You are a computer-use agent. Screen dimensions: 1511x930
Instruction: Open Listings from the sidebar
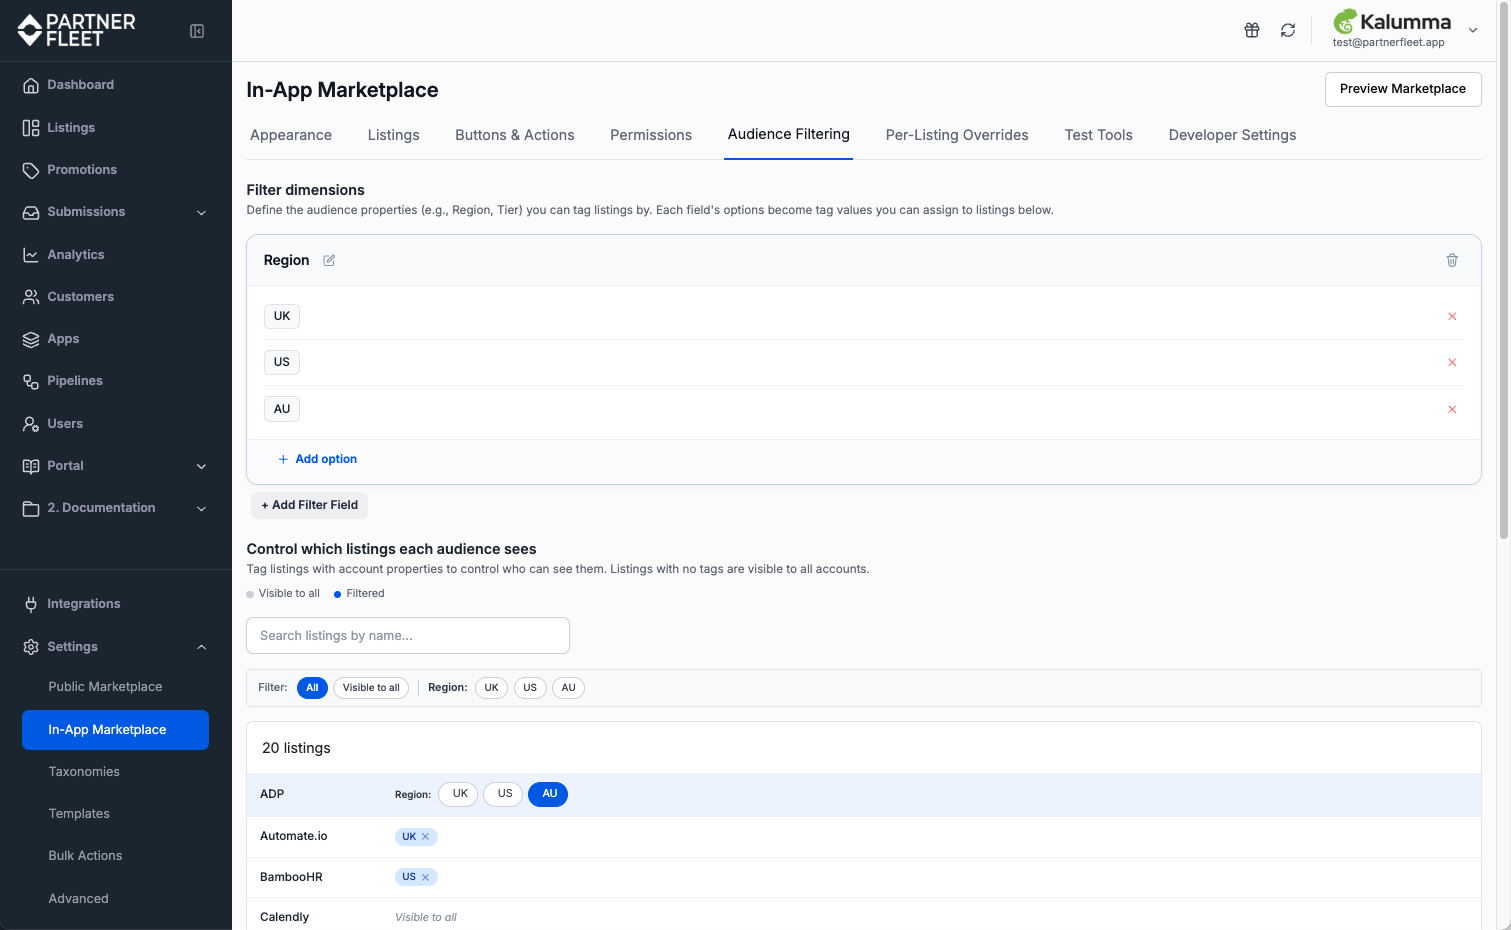click(x=71, y=128)
